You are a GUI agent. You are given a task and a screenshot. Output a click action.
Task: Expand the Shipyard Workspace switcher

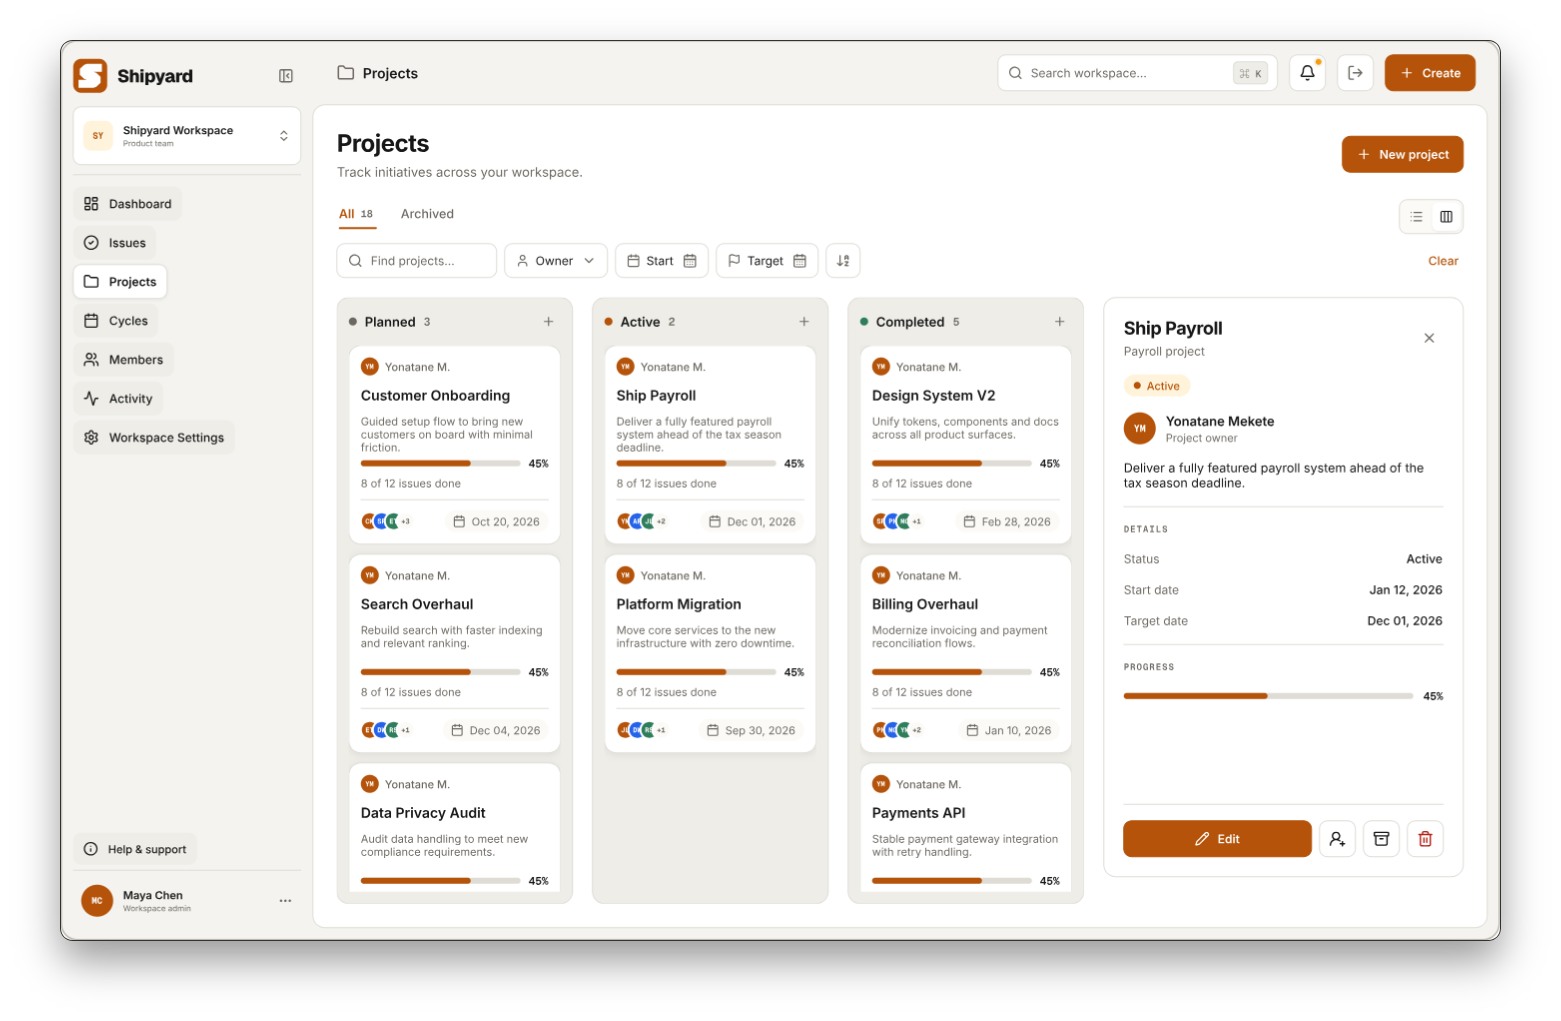tap(187, 136)
